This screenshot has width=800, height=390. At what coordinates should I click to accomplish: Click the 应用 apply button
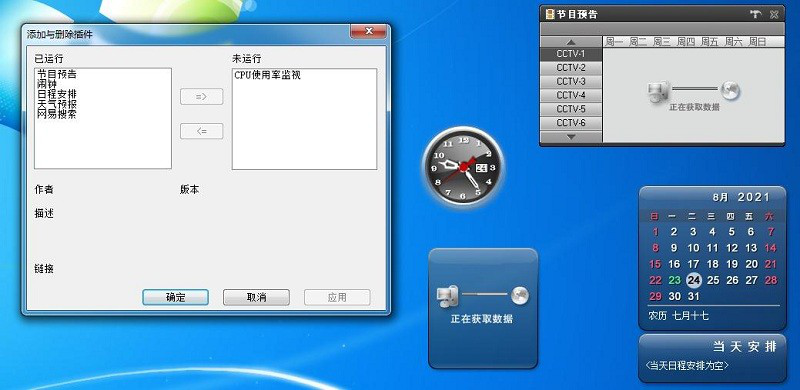(x=337, y=298)
